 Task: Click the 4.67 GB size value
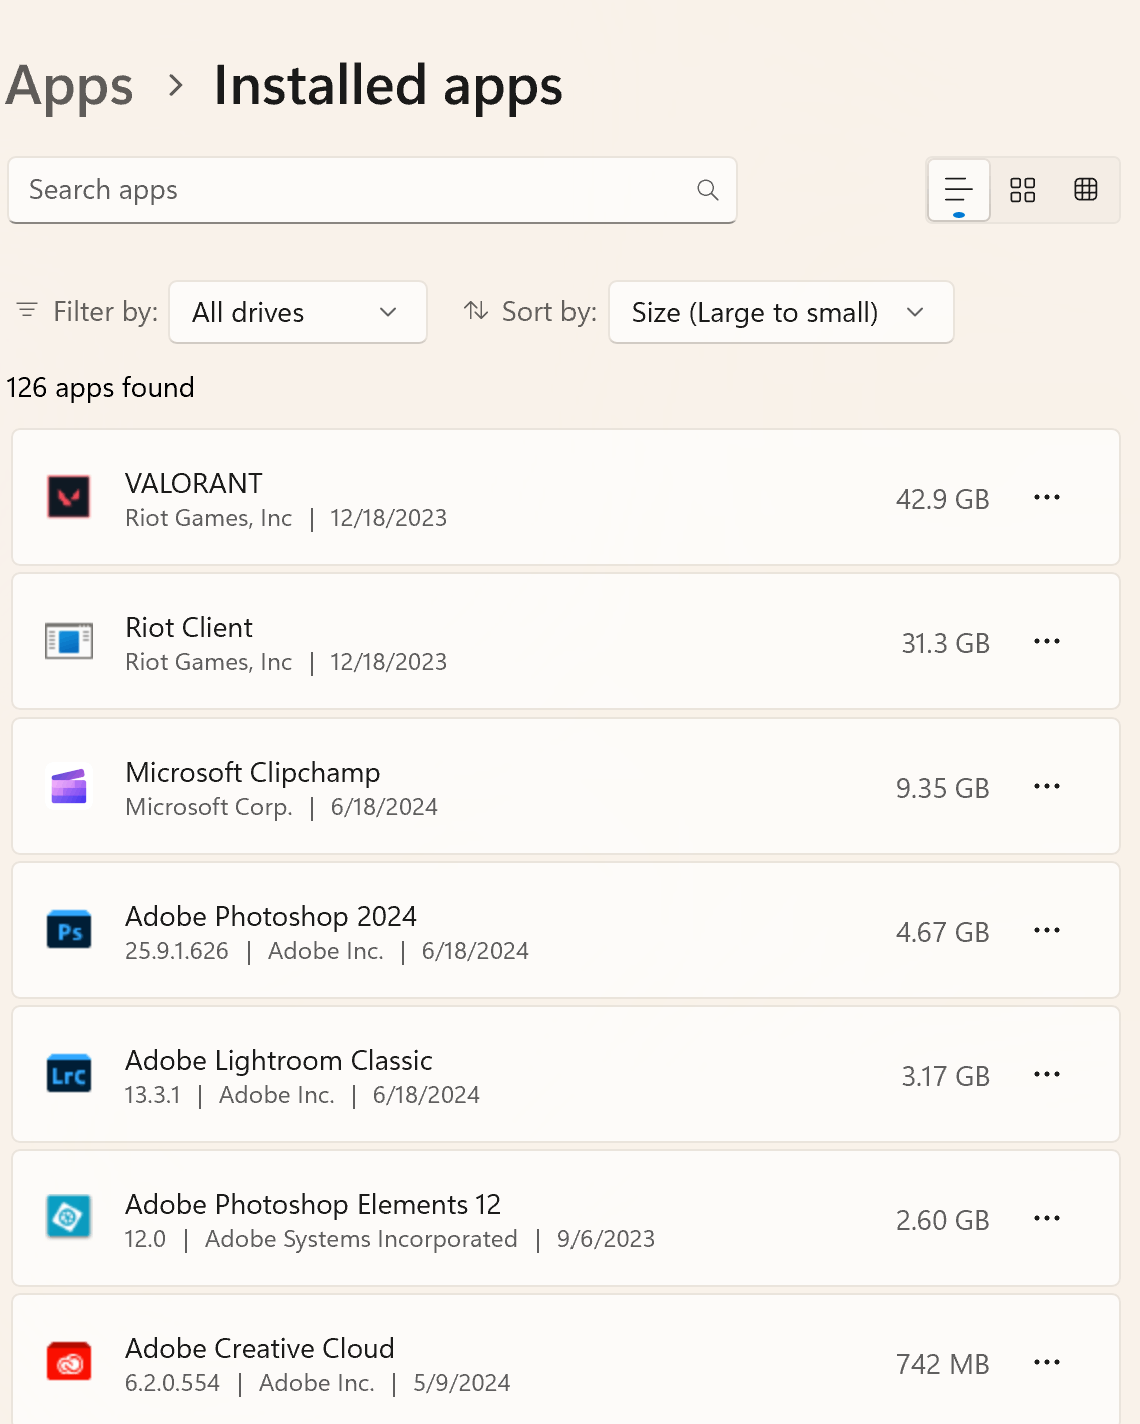942,932
